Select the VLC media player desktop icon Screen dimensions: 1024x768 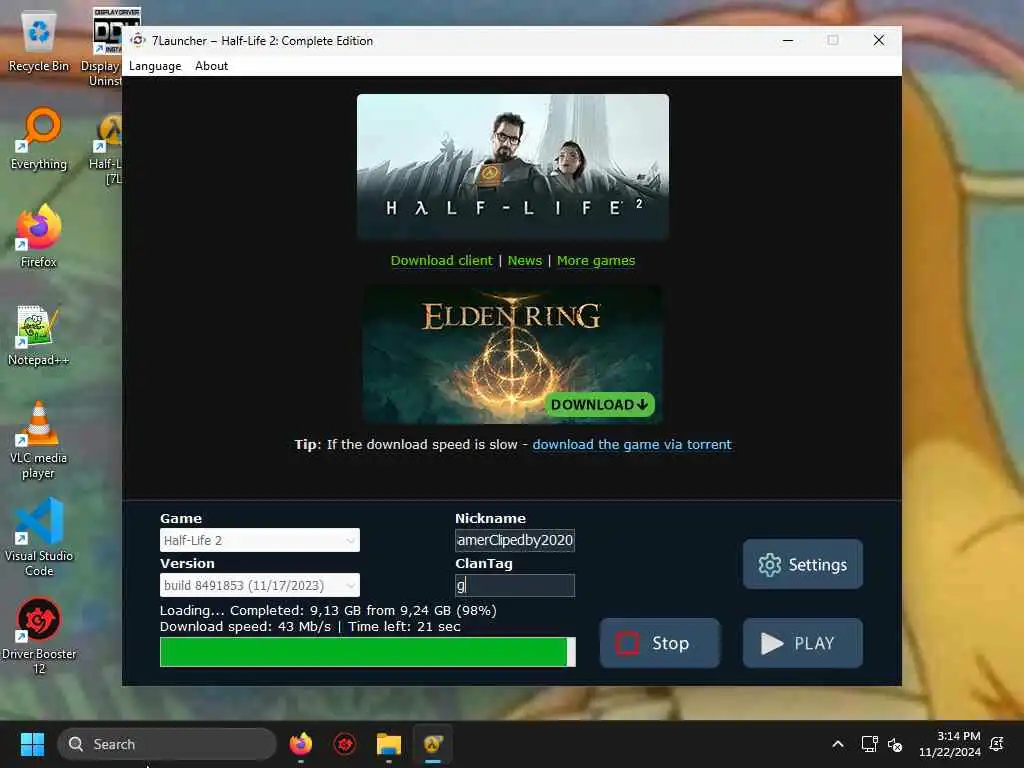click(39, 441)
